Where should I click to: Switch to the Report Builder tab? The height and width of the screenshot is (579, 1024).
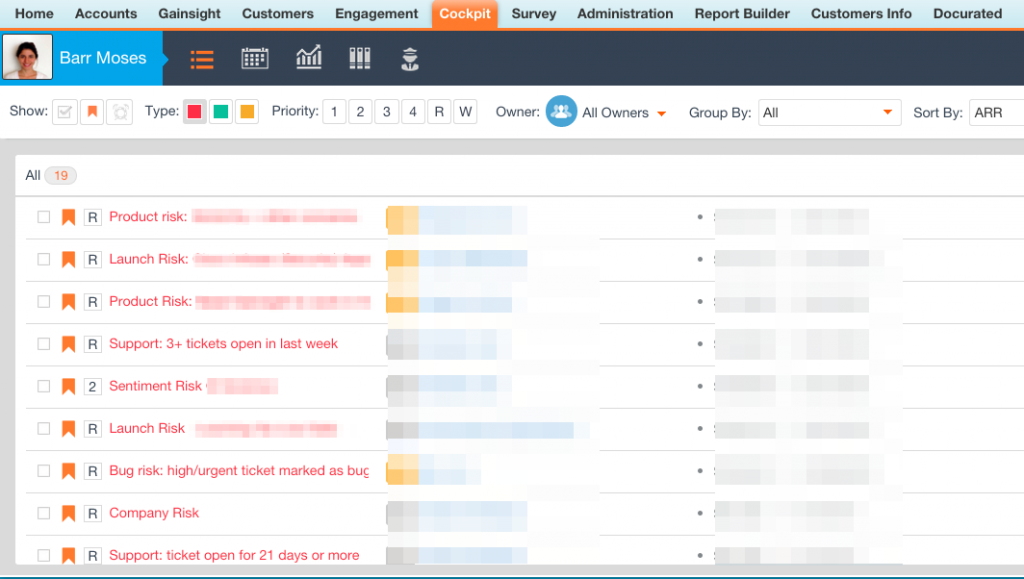[x=743, y=14]
